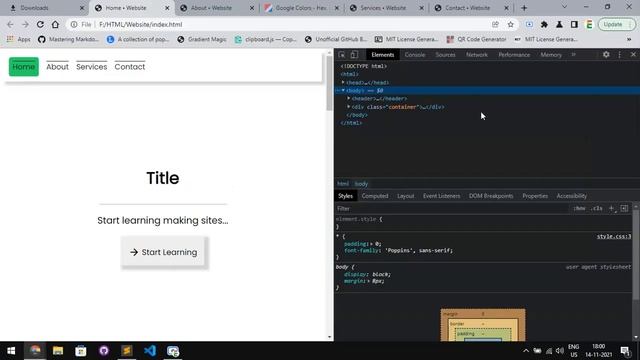This screenshot has width=640, height=360.
Task: Click the share page icon in address bar
Action: [496, 24]
